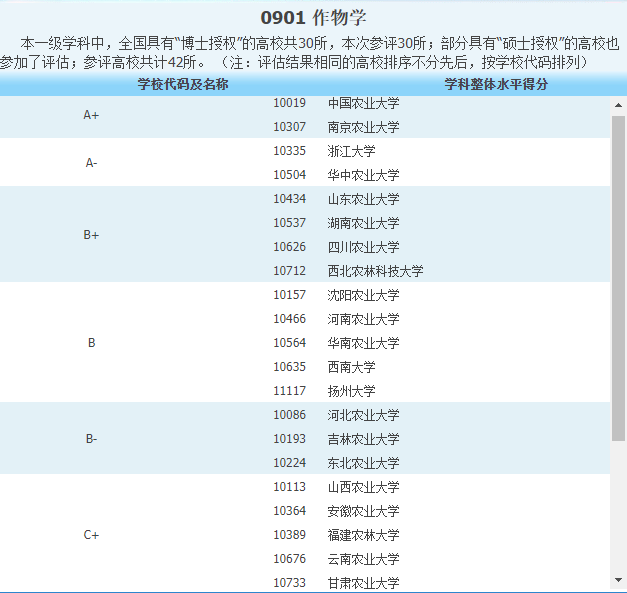Viewport: 627px width, 593px height.
Task: Click school code 10157
Action: point(290,295)
